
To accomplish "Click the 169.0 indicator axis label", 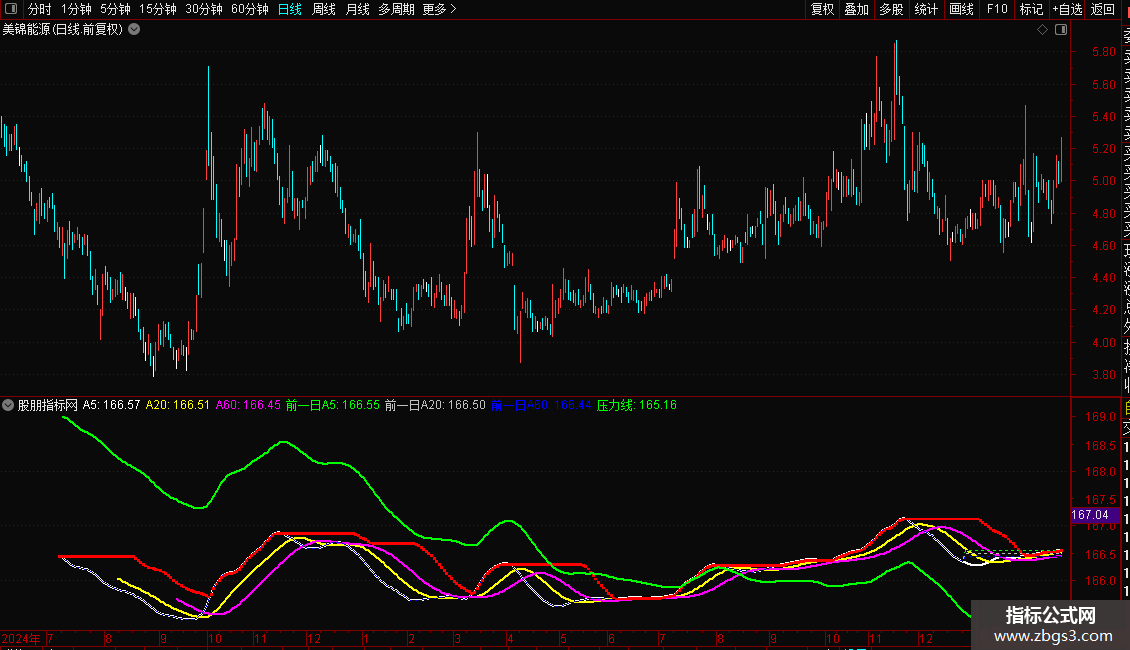I will [x=1100, y=417].
